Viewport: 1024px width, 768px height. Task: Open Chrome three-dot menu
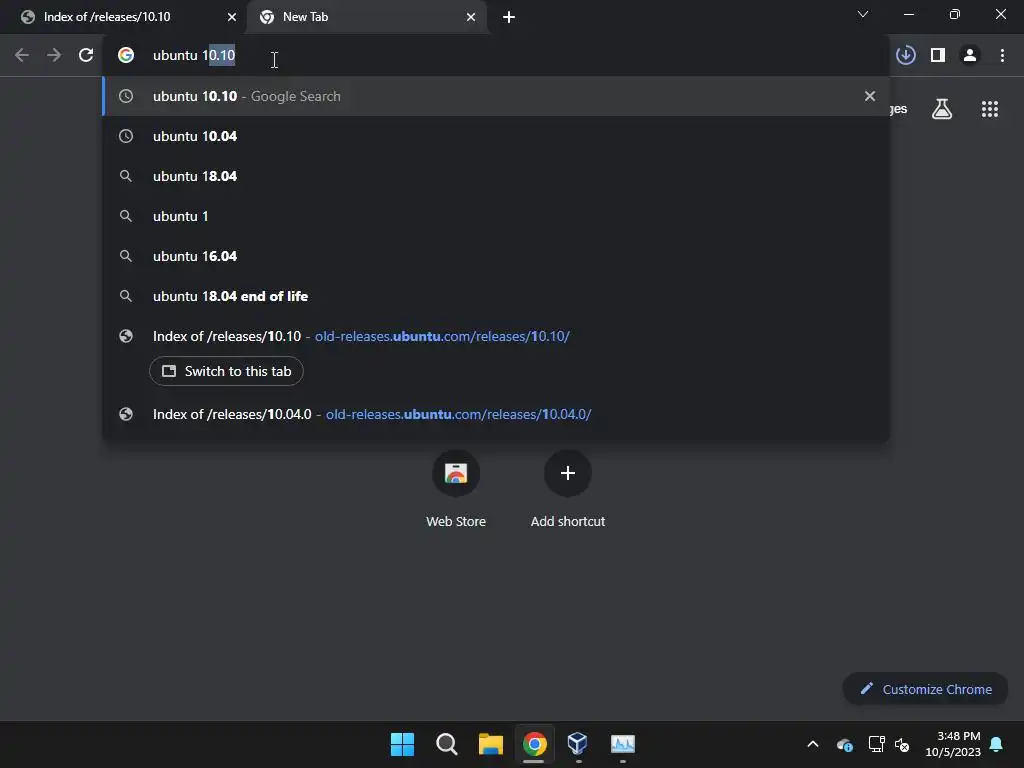point(1002,56)
